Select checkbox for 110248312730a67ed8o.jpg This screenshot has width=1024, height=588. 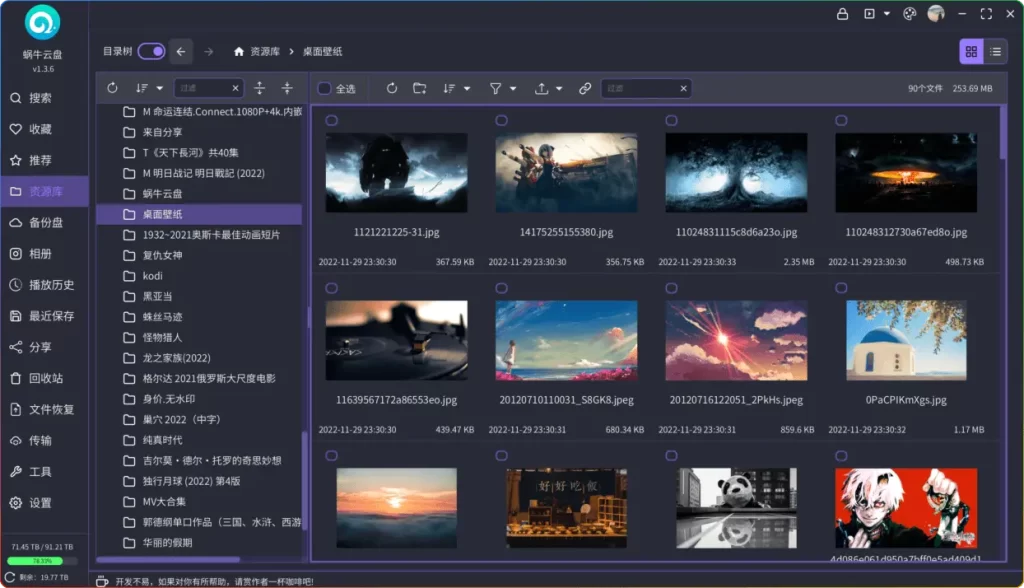[x=841, y=120]
